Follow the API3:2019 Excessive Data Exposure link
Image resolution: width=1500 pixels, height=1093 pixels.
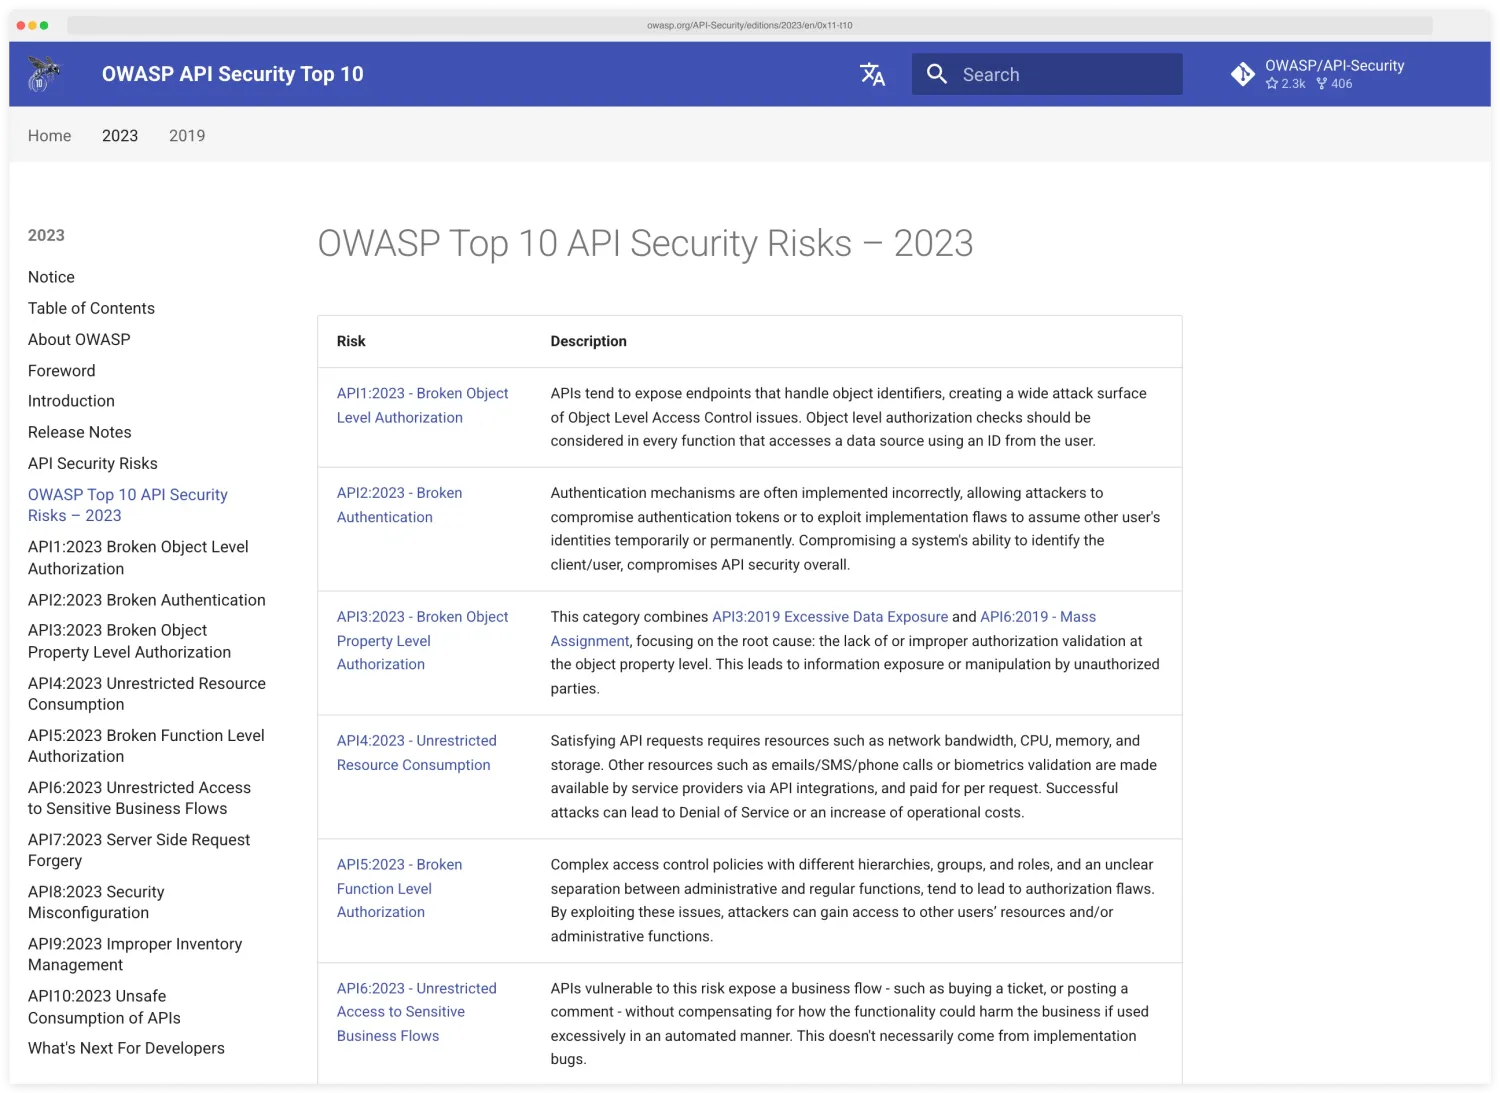point(830,617)
